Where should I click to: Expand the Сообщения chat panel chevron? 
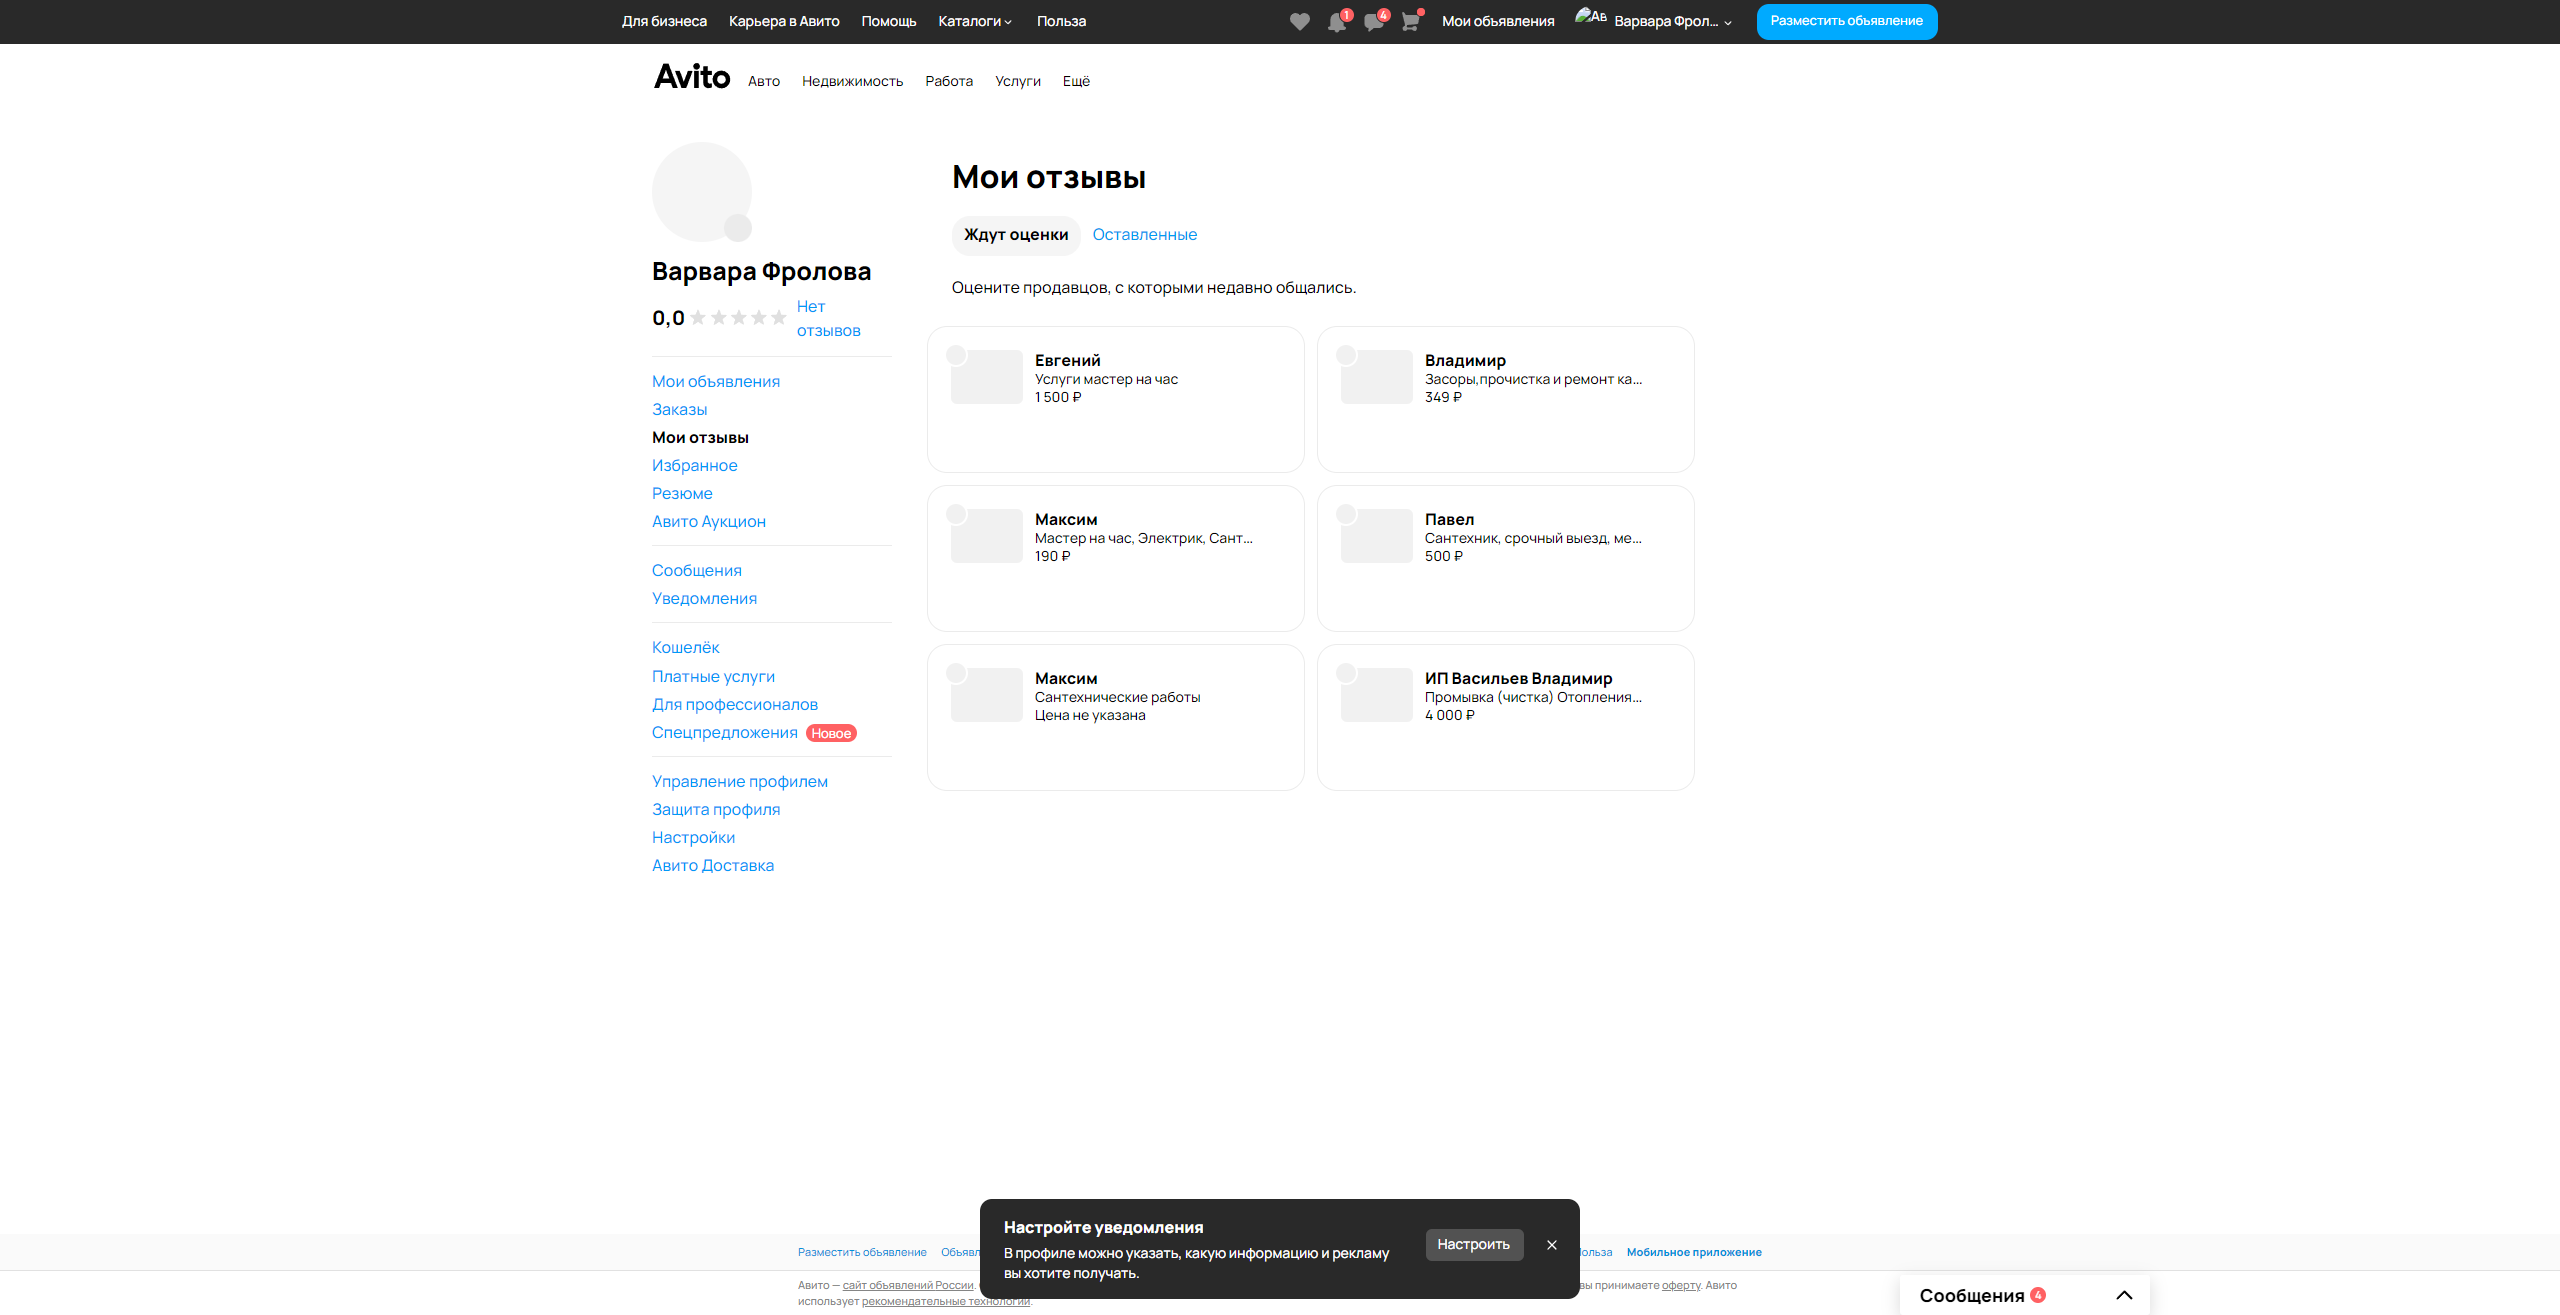click(x=2124, y=1295)
